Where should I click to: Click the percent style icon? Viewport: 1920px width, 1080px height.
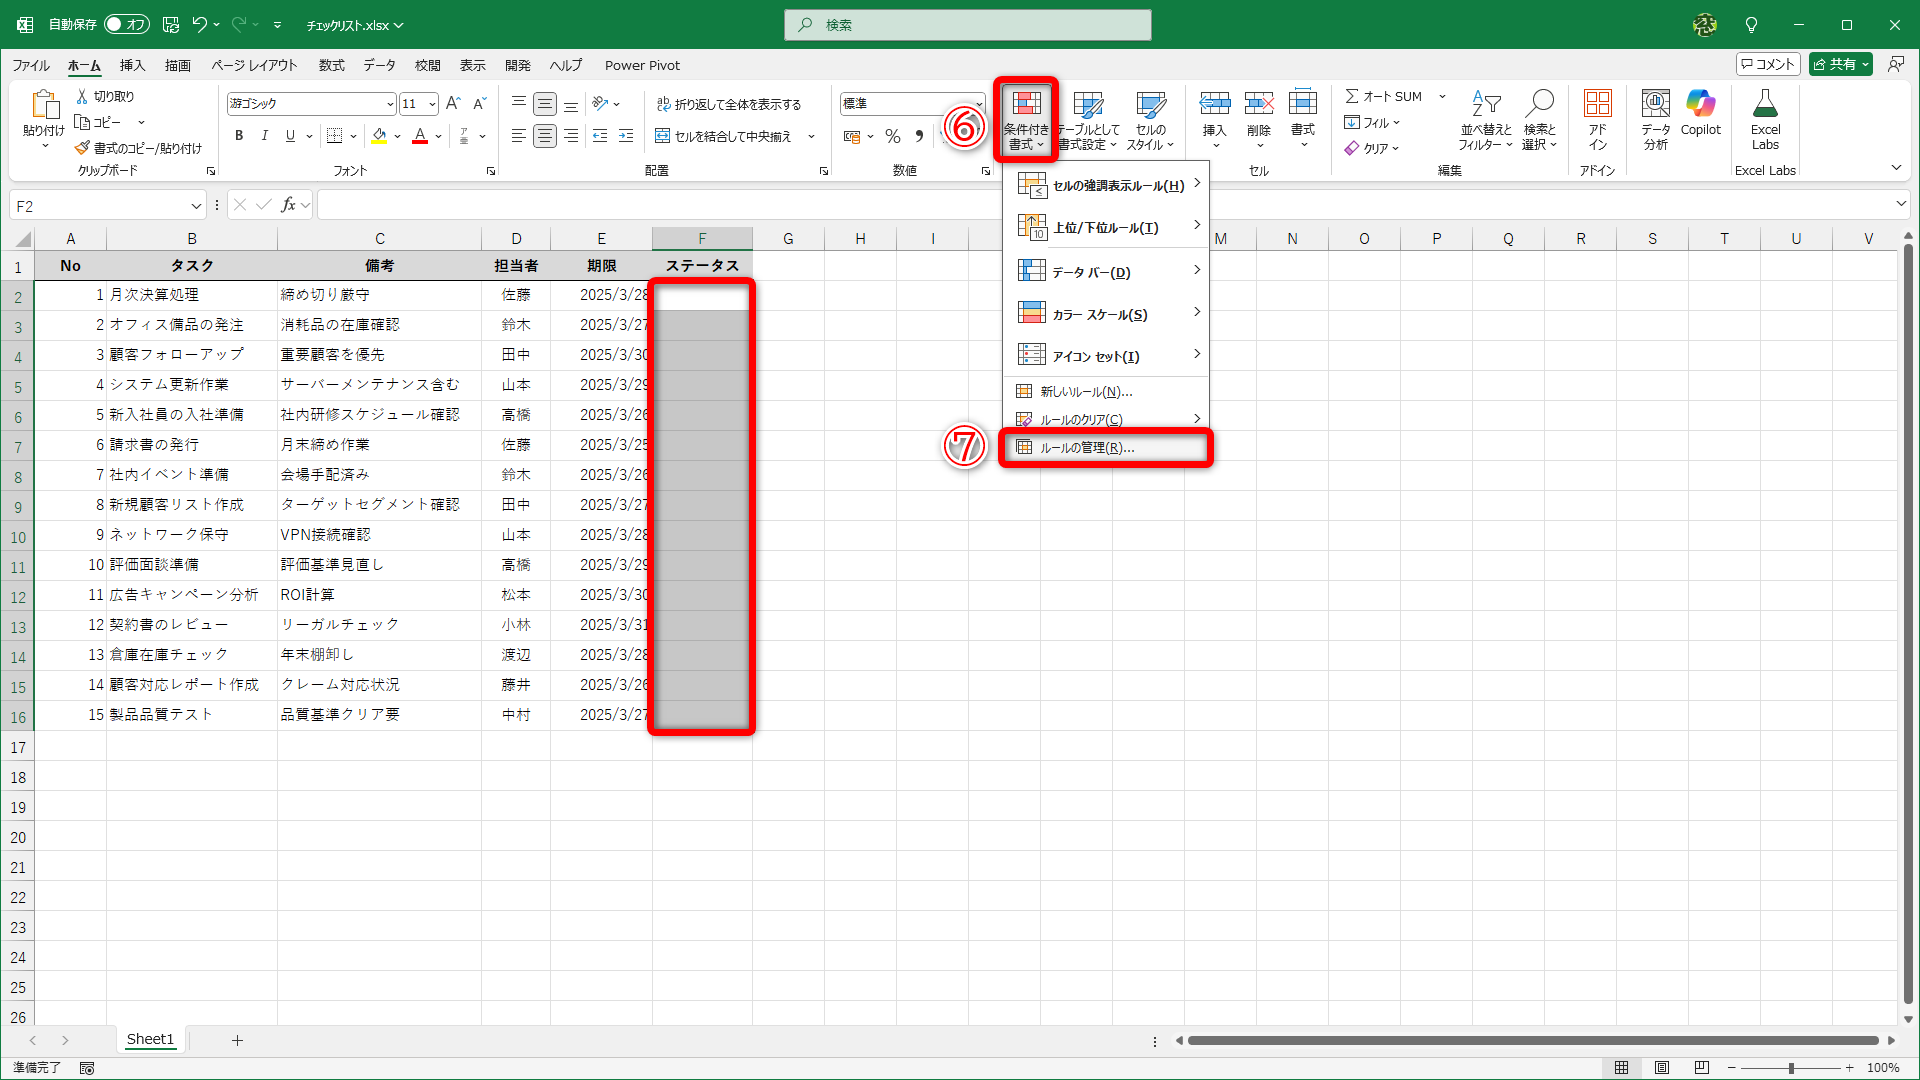(x=893, y=136)
